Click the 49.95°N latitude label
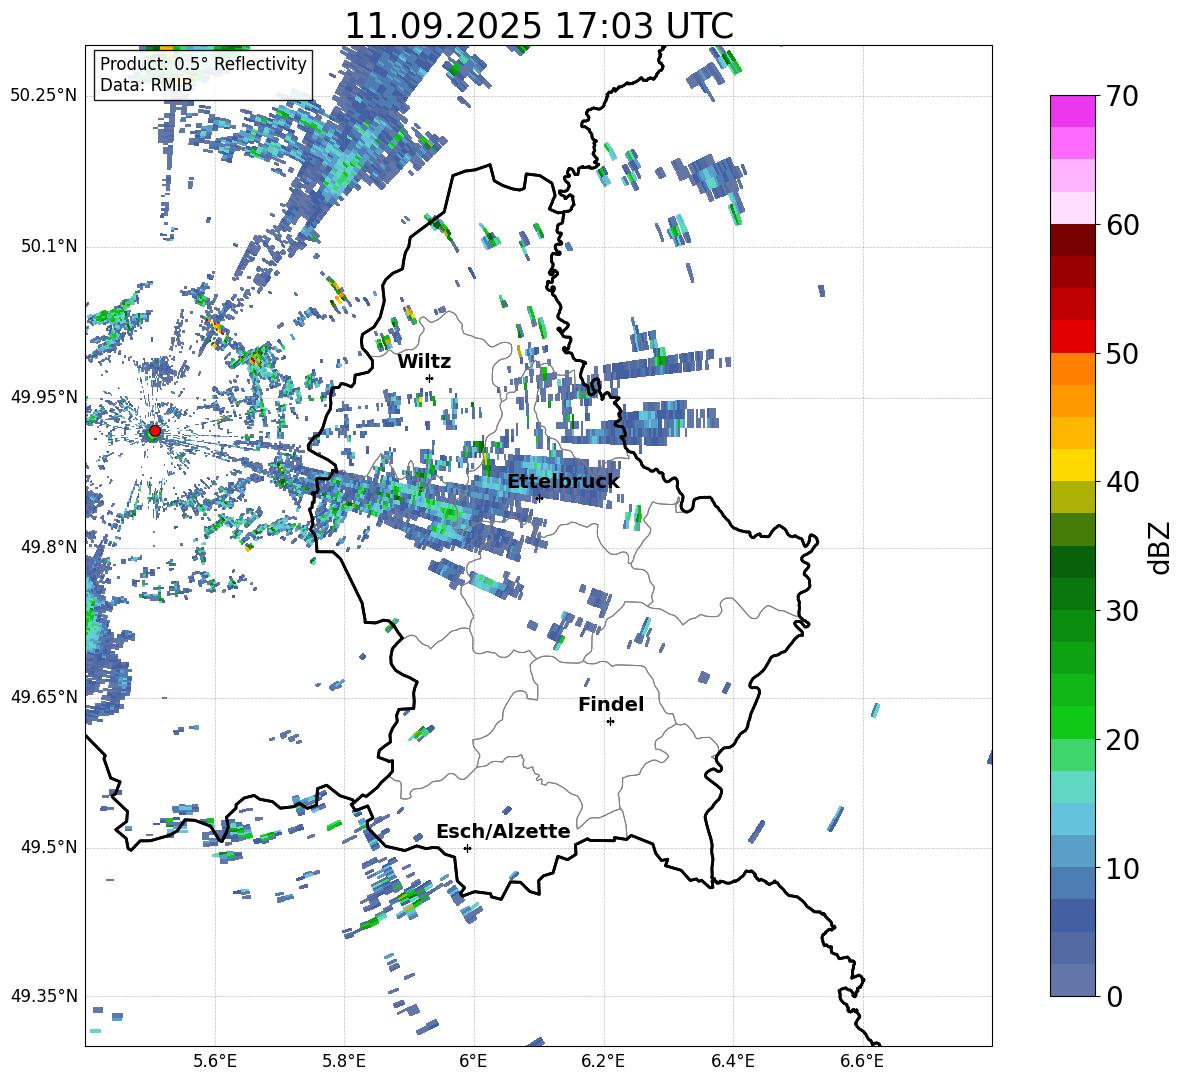 (44, 396)
